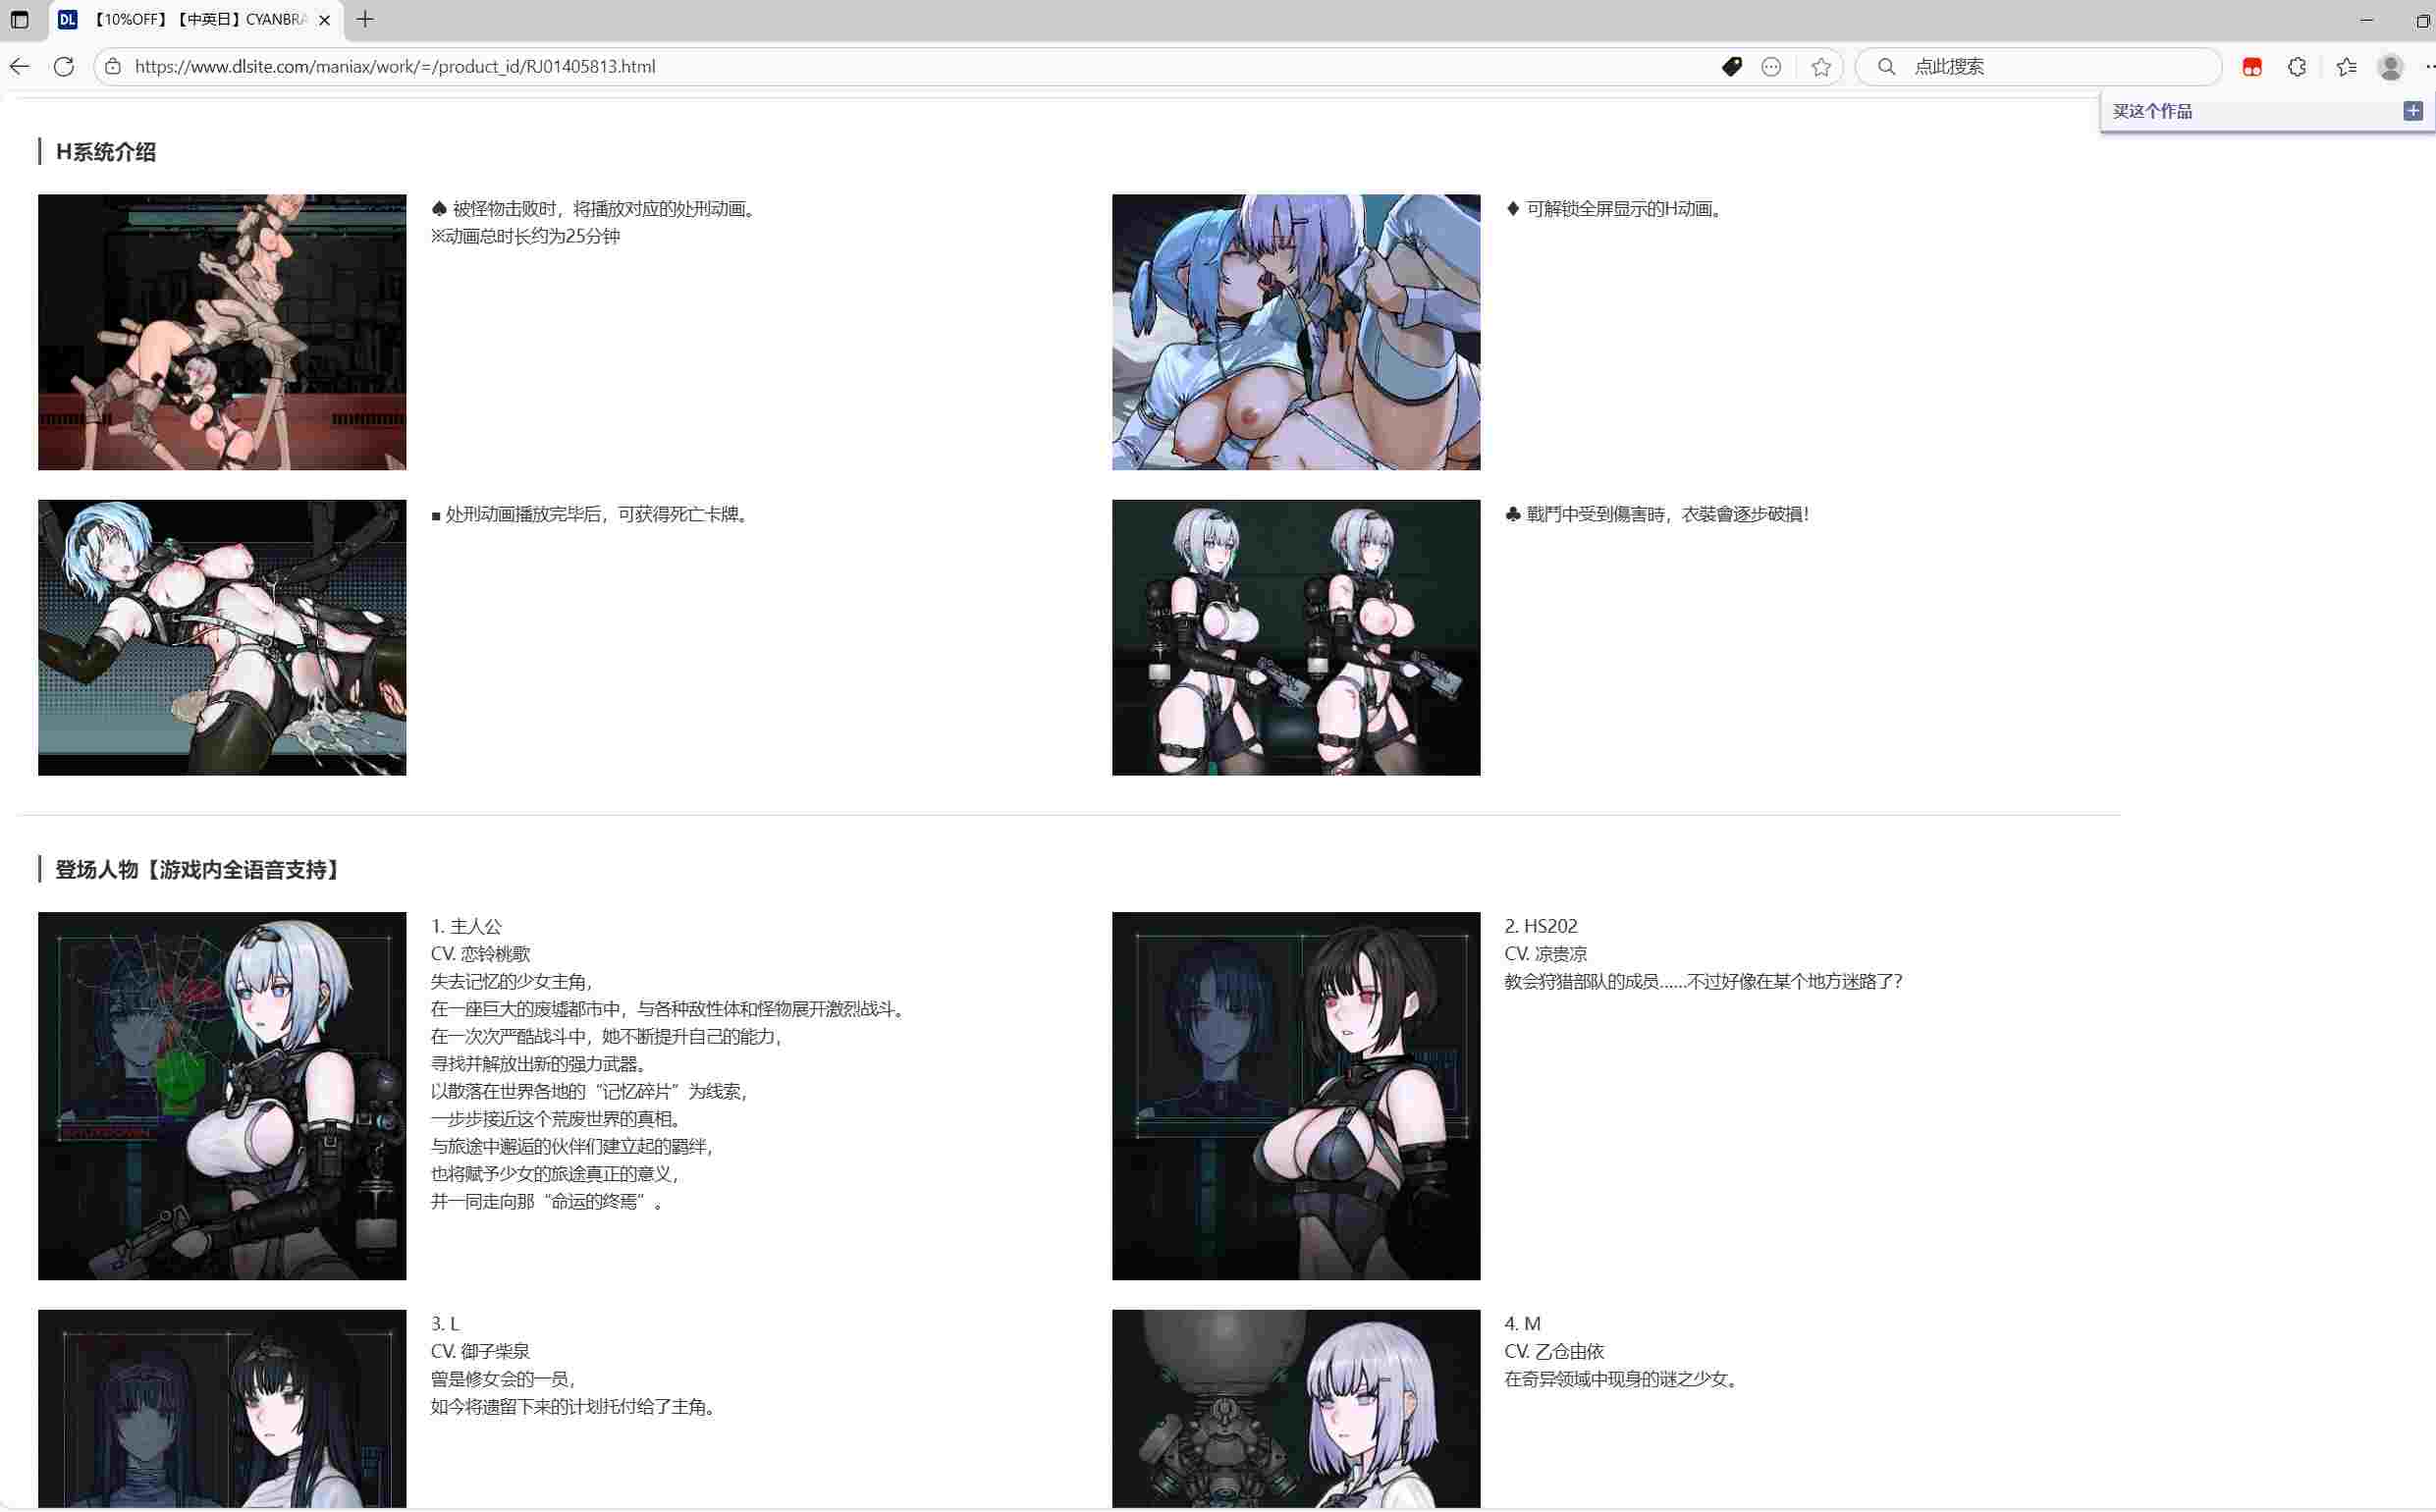Select the CYANBRA product page tab
2436x1512 pixels.
tap(195, 19)
